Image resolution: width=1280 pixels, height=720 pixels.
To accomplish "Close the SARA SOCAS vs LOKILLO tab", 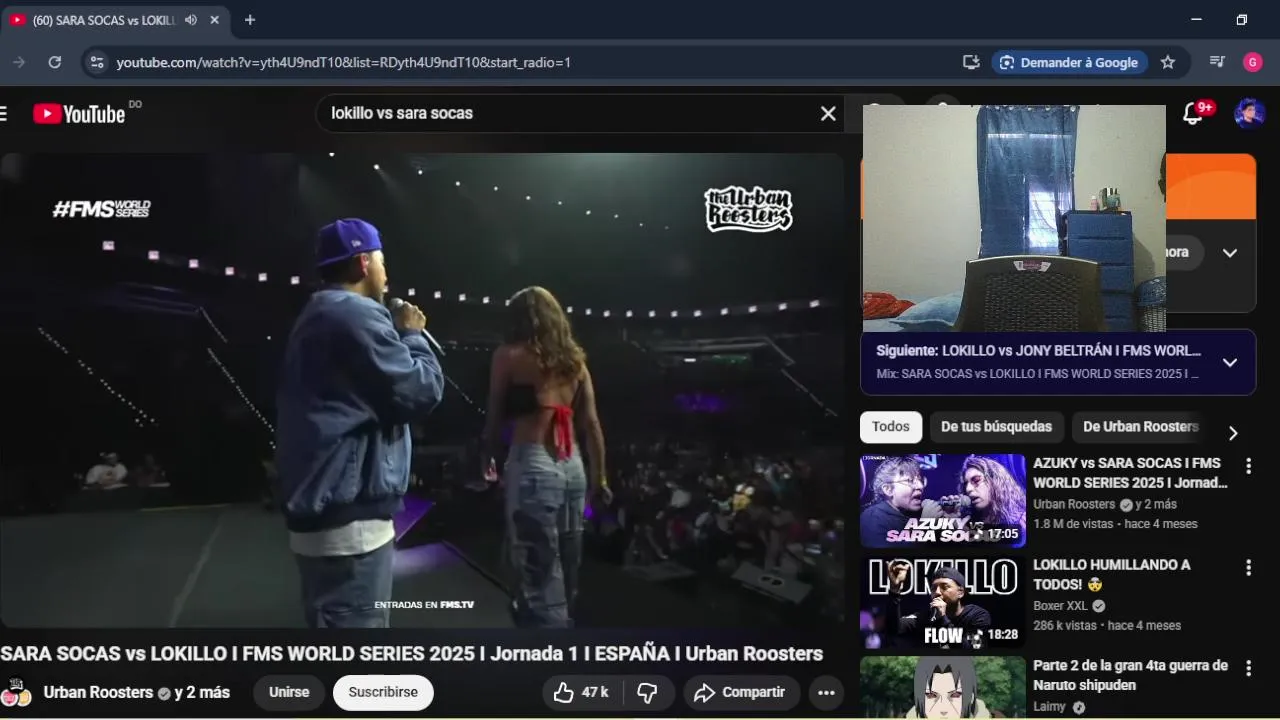I will tap(214, 20).
